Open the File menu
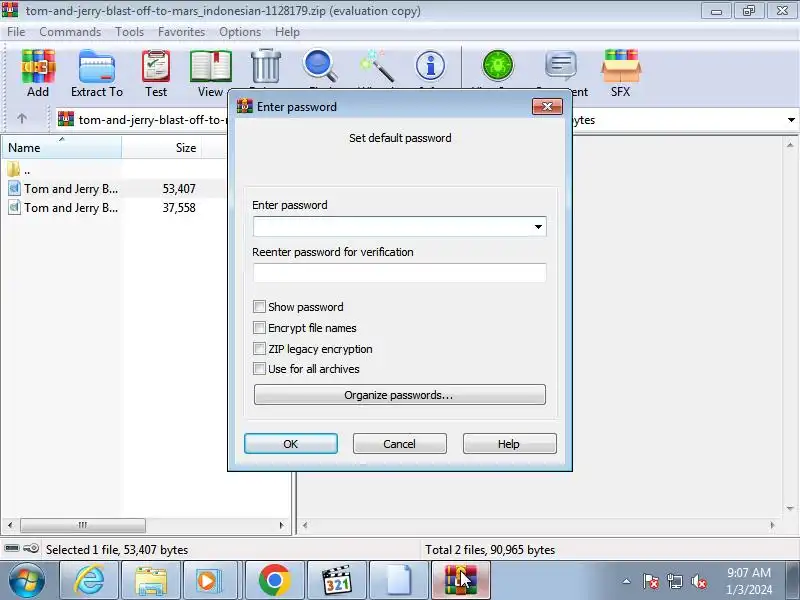 (16, 32)
